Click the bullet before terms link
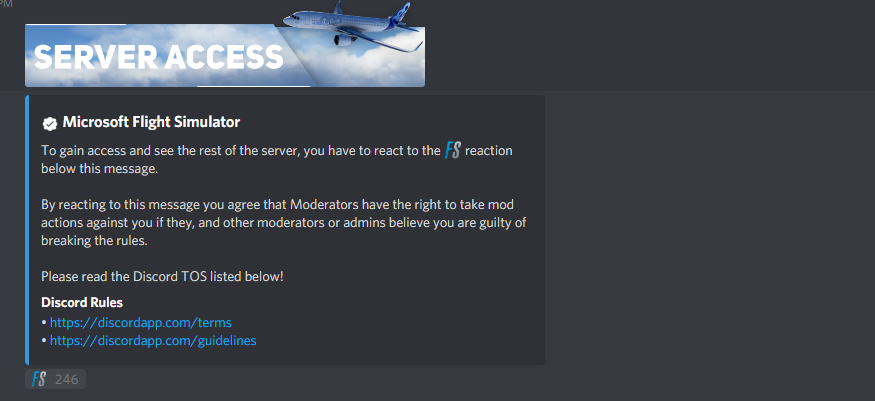The width and height of the screenshot is (875, 401). (x=44, y=323)
